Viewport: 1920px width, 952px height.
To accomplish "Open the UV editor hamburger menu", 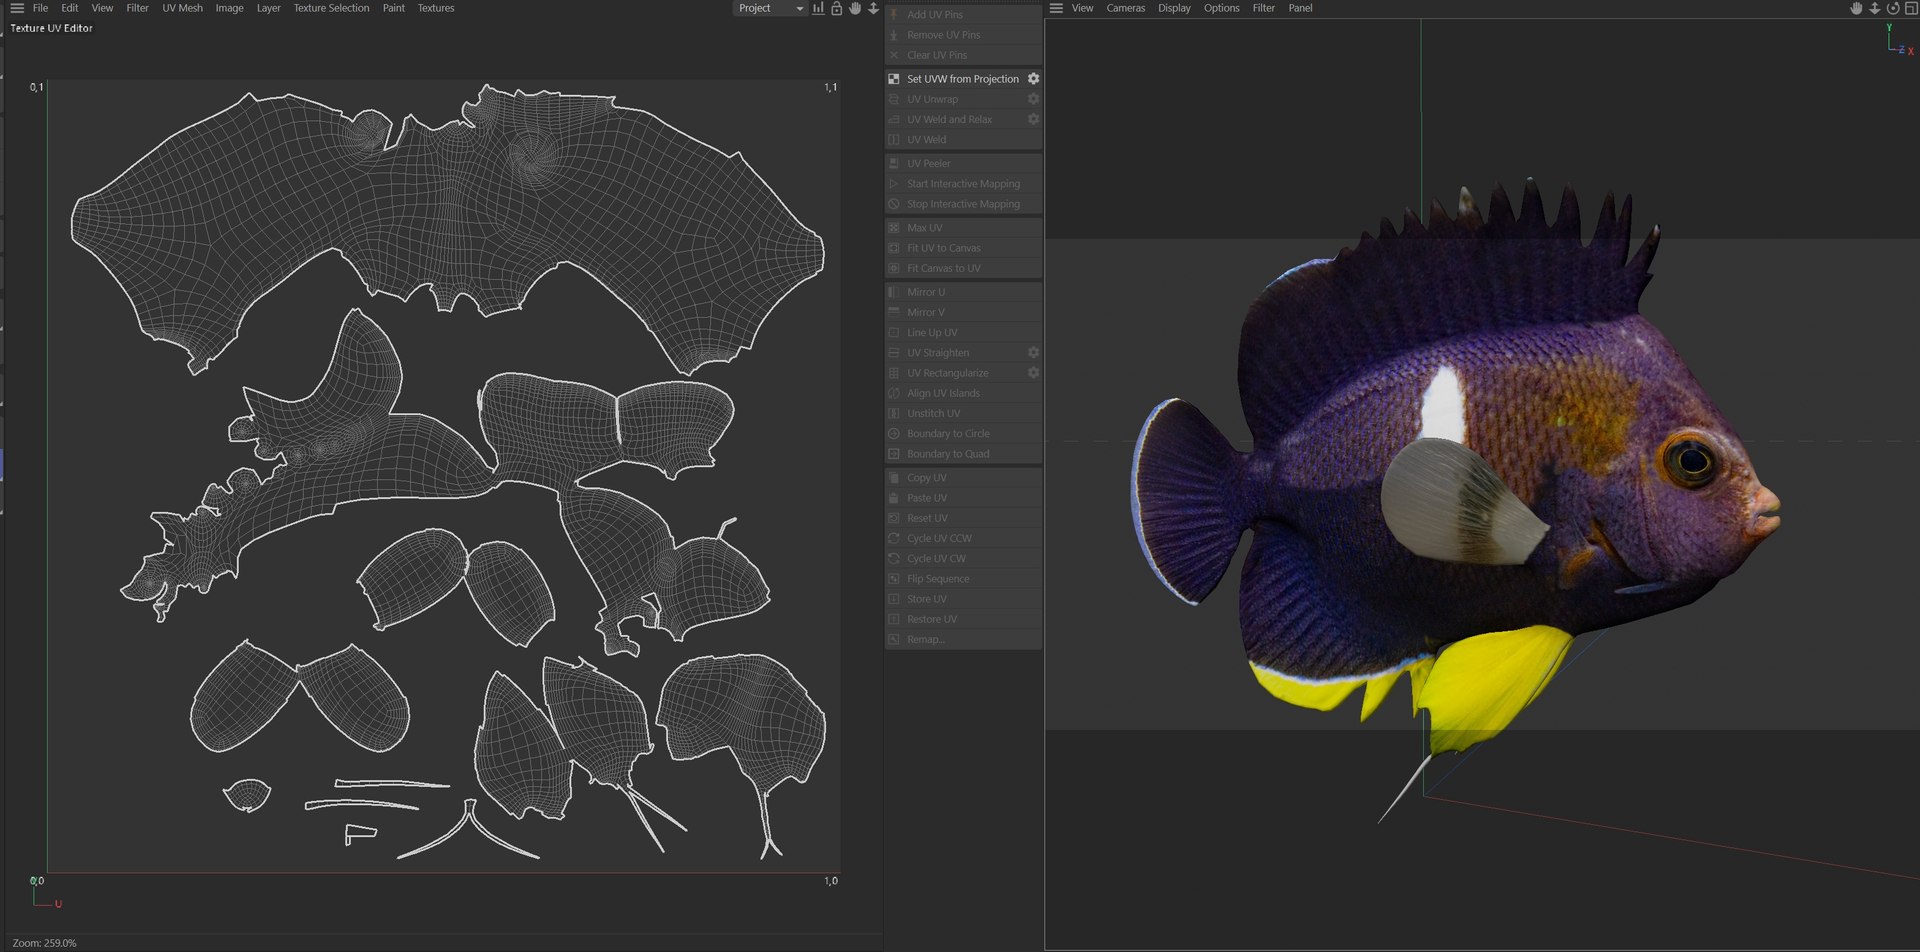I will click(17, 8).
